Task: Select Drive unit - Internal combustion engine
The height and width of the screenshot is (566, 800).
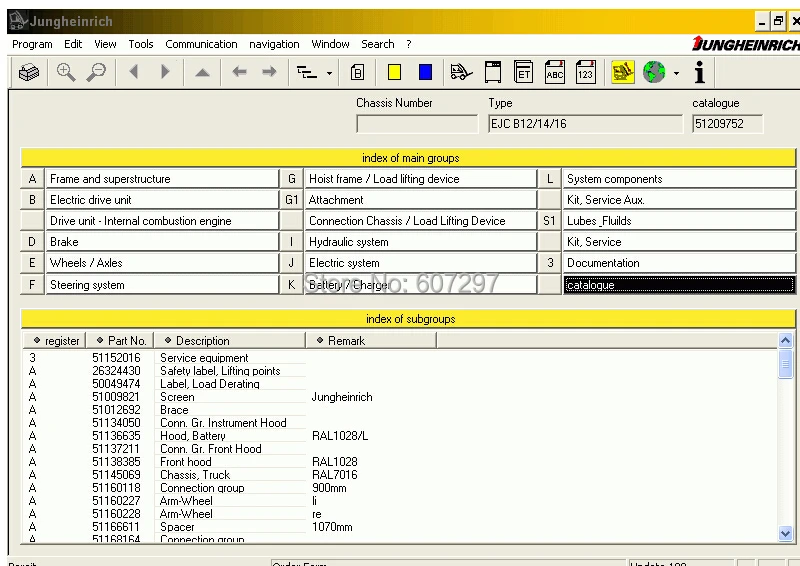Action: tap(162, 220)
